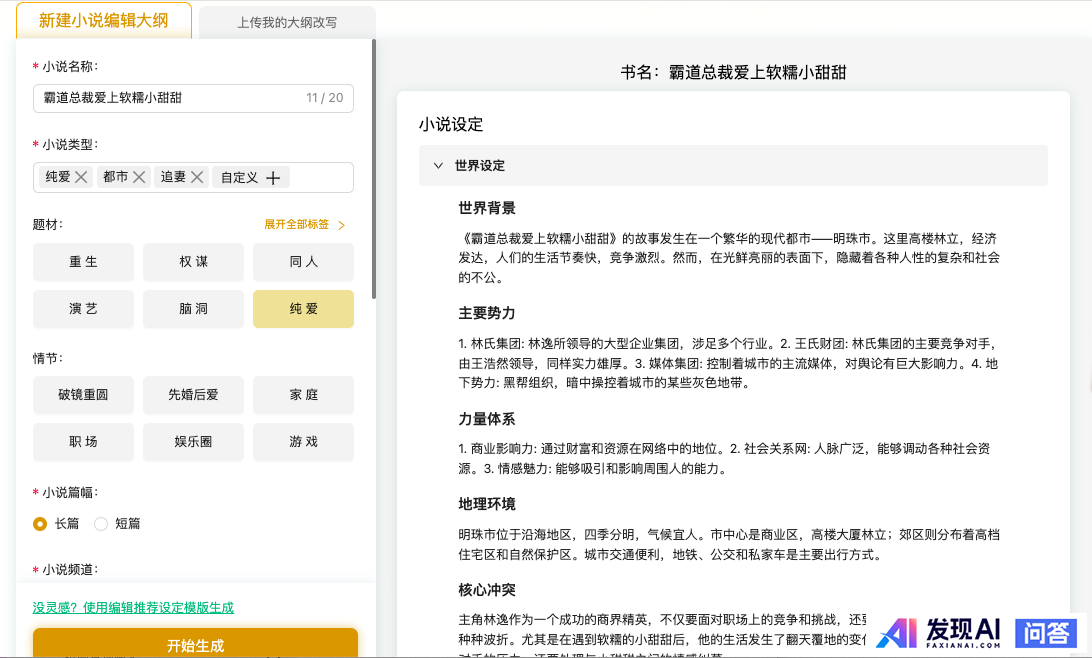The width and height of the screenshot is (1092, 658).
Task: Open the 新建小说编辑大纲 tab
Action: 104,21
